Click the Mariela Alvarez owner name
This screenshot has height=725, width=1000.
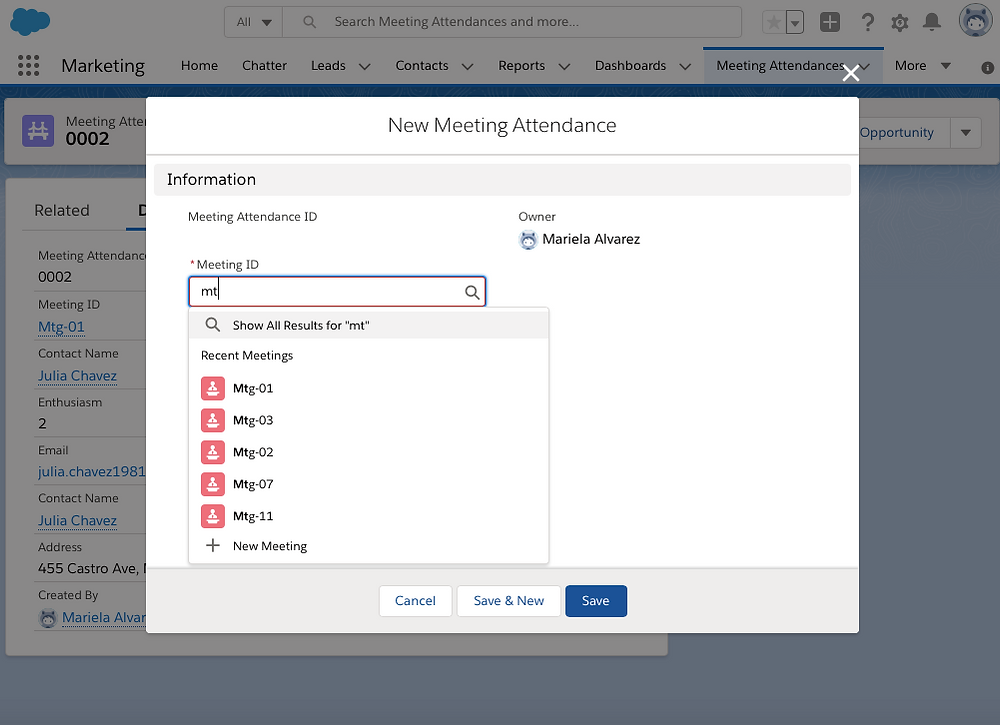pyautogui.click(x=591, y=240)
